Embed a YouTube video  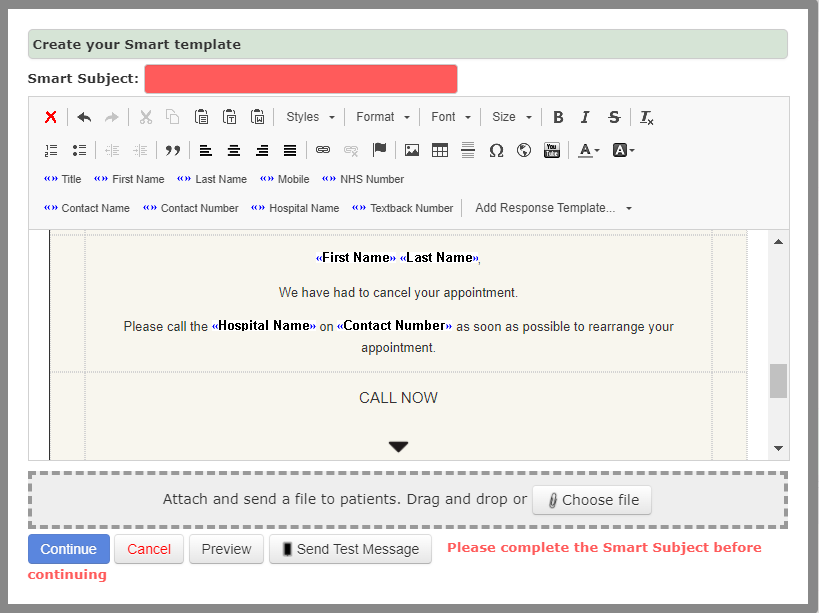pyautogui.click(x=552, y=150)
